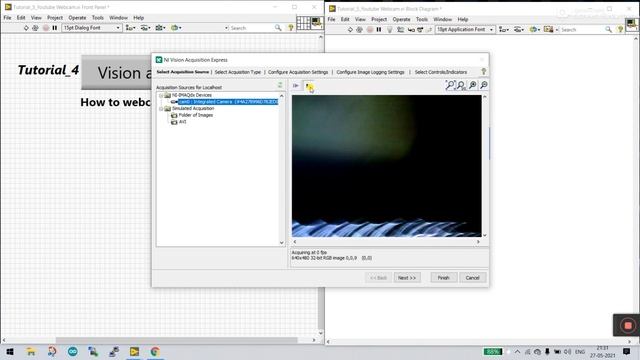The width and height of the screenshot is (640, 360).
Task: Click the single-shot acquire play icon
Action: point(296,86)
